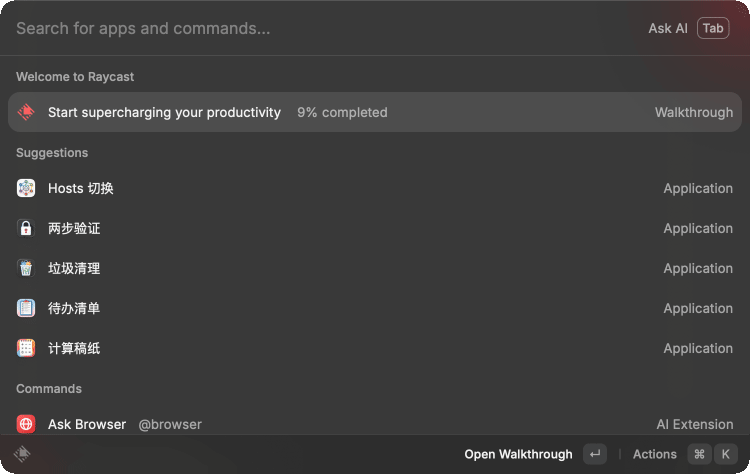Click the 垃圾清理 trash bin icon
This screenshot has height=474, width=750.
pyautogui.click(x=26, y=268)
